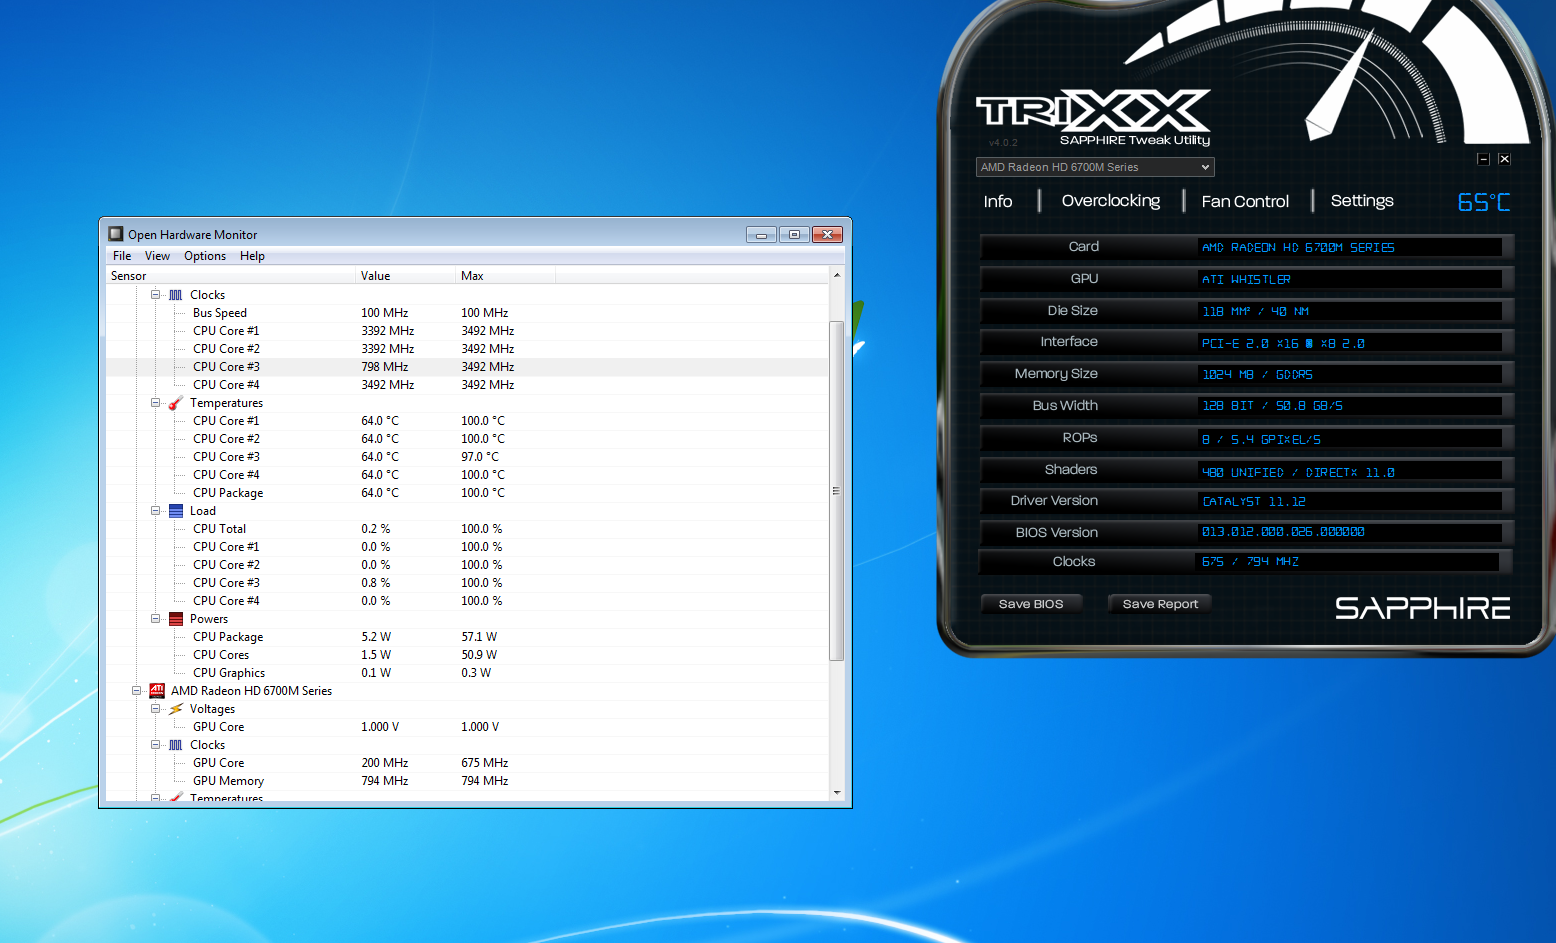Open the View menu
This screenshot has width=1556, height=943.
click(157, 256)
